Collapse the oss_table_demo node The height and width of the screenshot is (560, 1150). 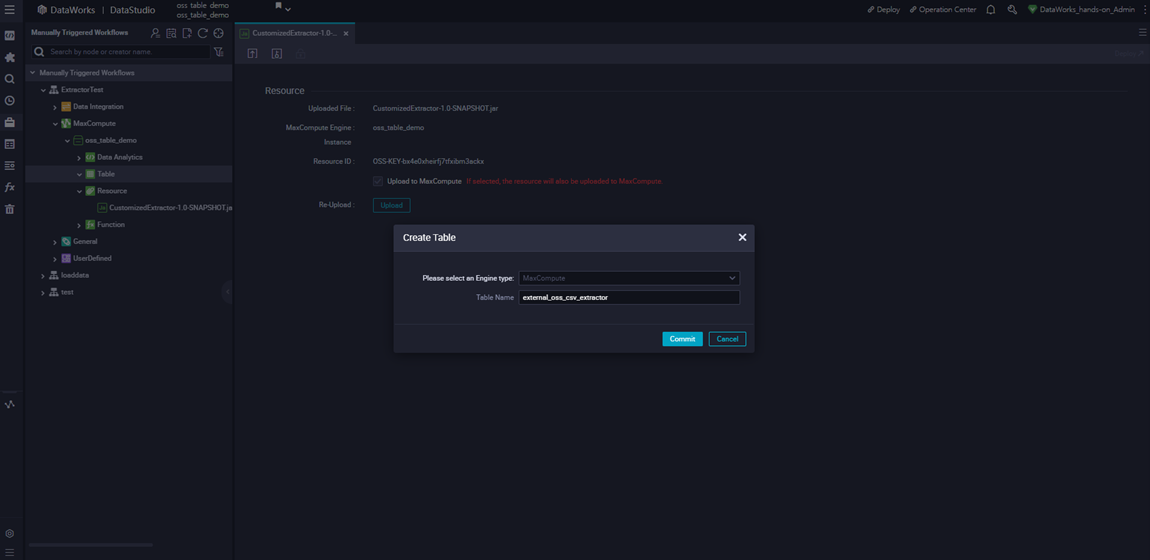click(67, 141)
